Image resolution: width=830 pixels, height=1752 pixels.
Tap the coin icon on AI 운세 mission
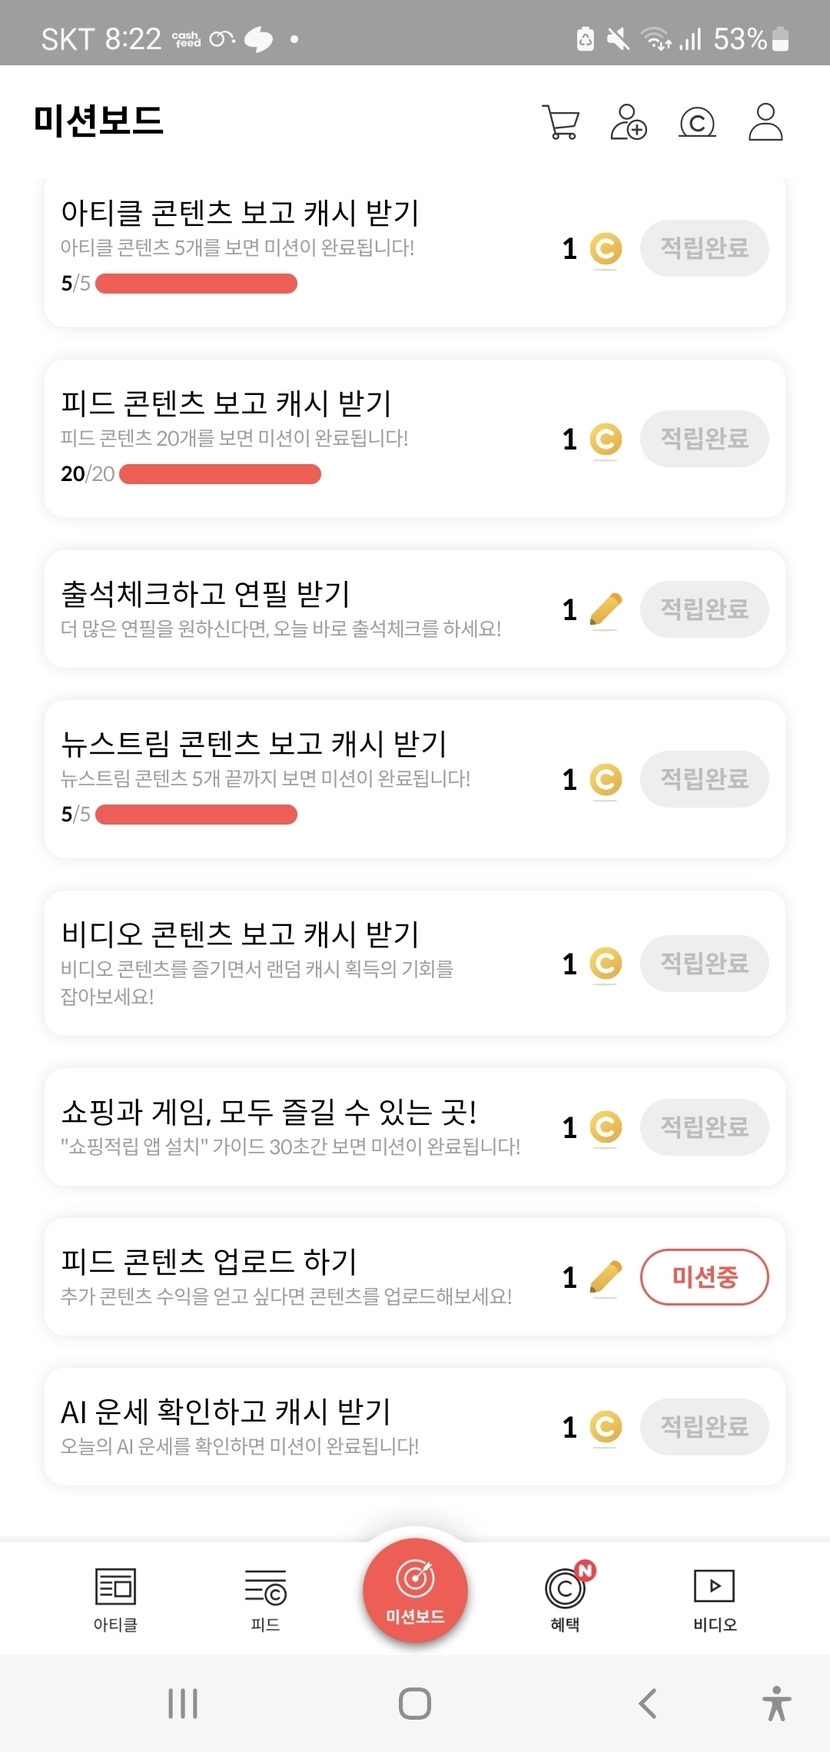[x=606, y=1427]
